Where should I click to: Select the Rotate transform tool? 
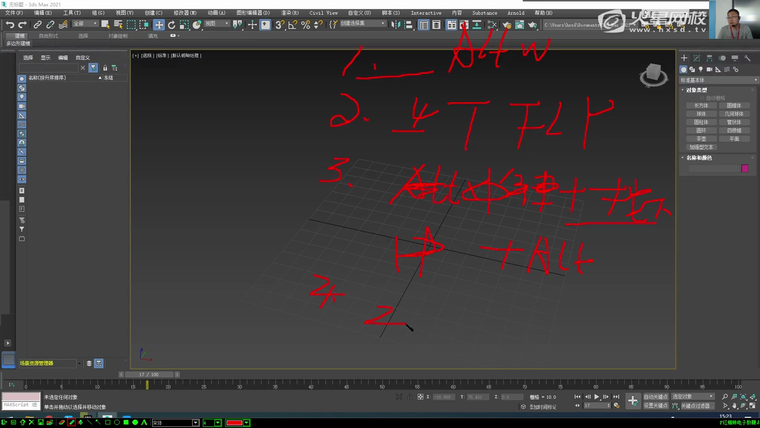[x=170, y=24]
